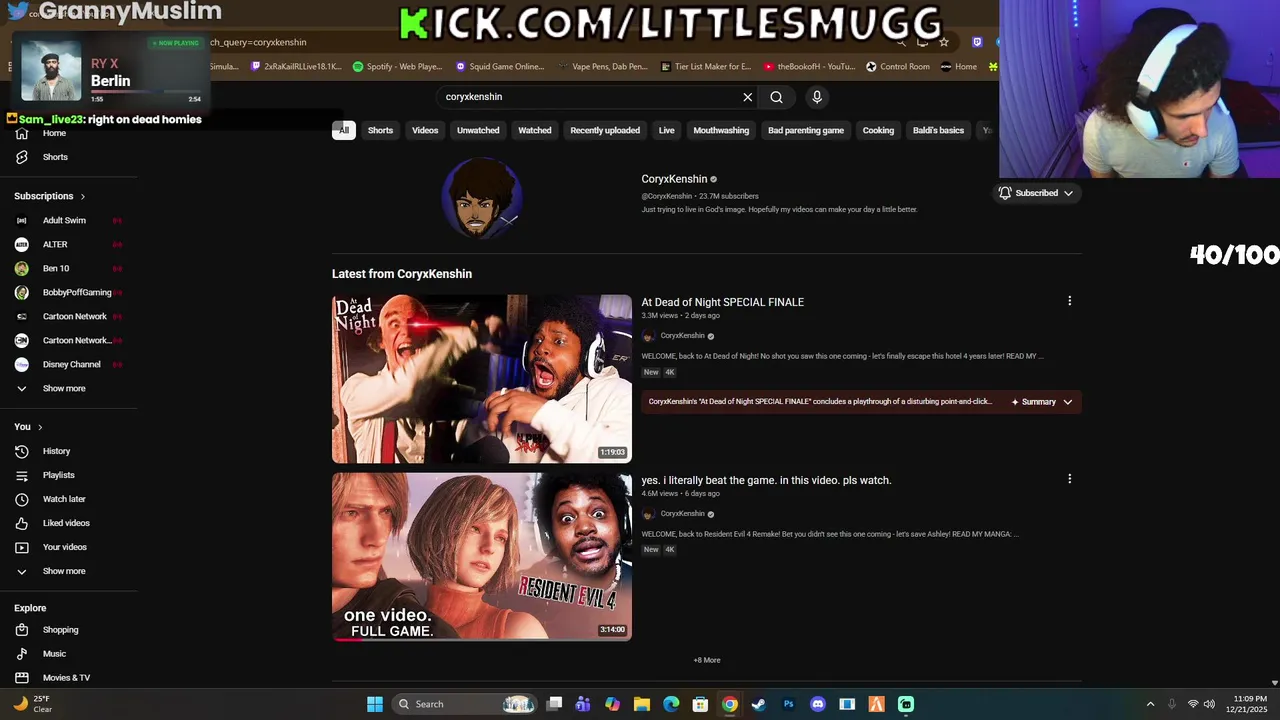Open File Explorer from taskbar
This screenshot has width=1280, height=720.
tap(642, 704)
